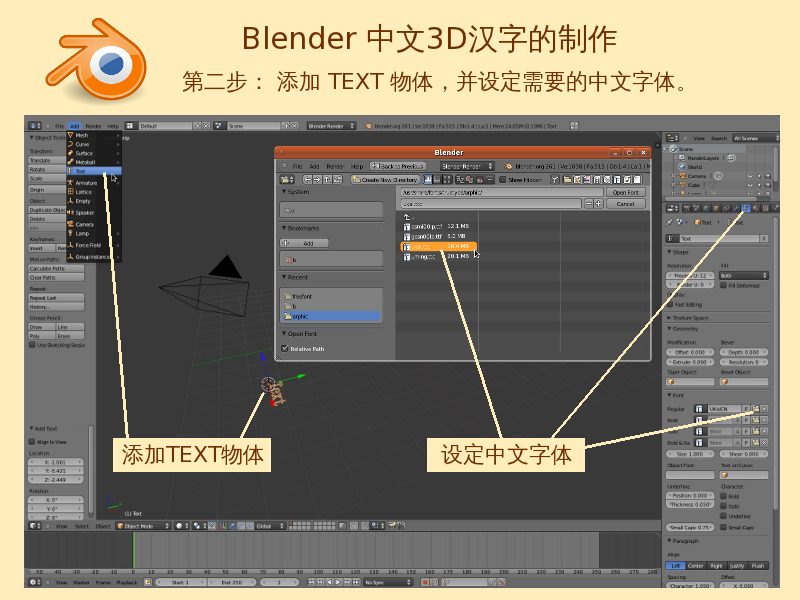Click Translate in Object Tools
Image resolution: width=800 pixels, height=600 pixels.
pyautogui.click(x=47, y=160)
